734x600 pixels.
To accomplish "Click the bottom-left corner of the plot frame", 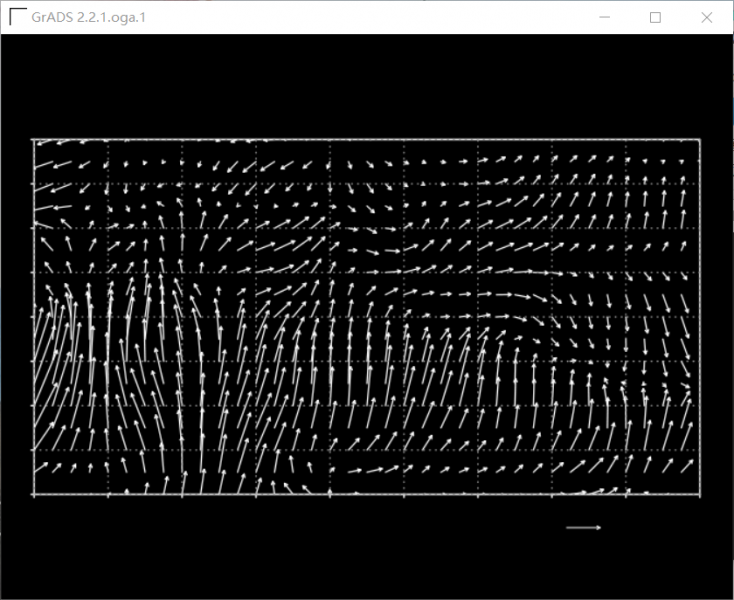I will tap(33, 494).
